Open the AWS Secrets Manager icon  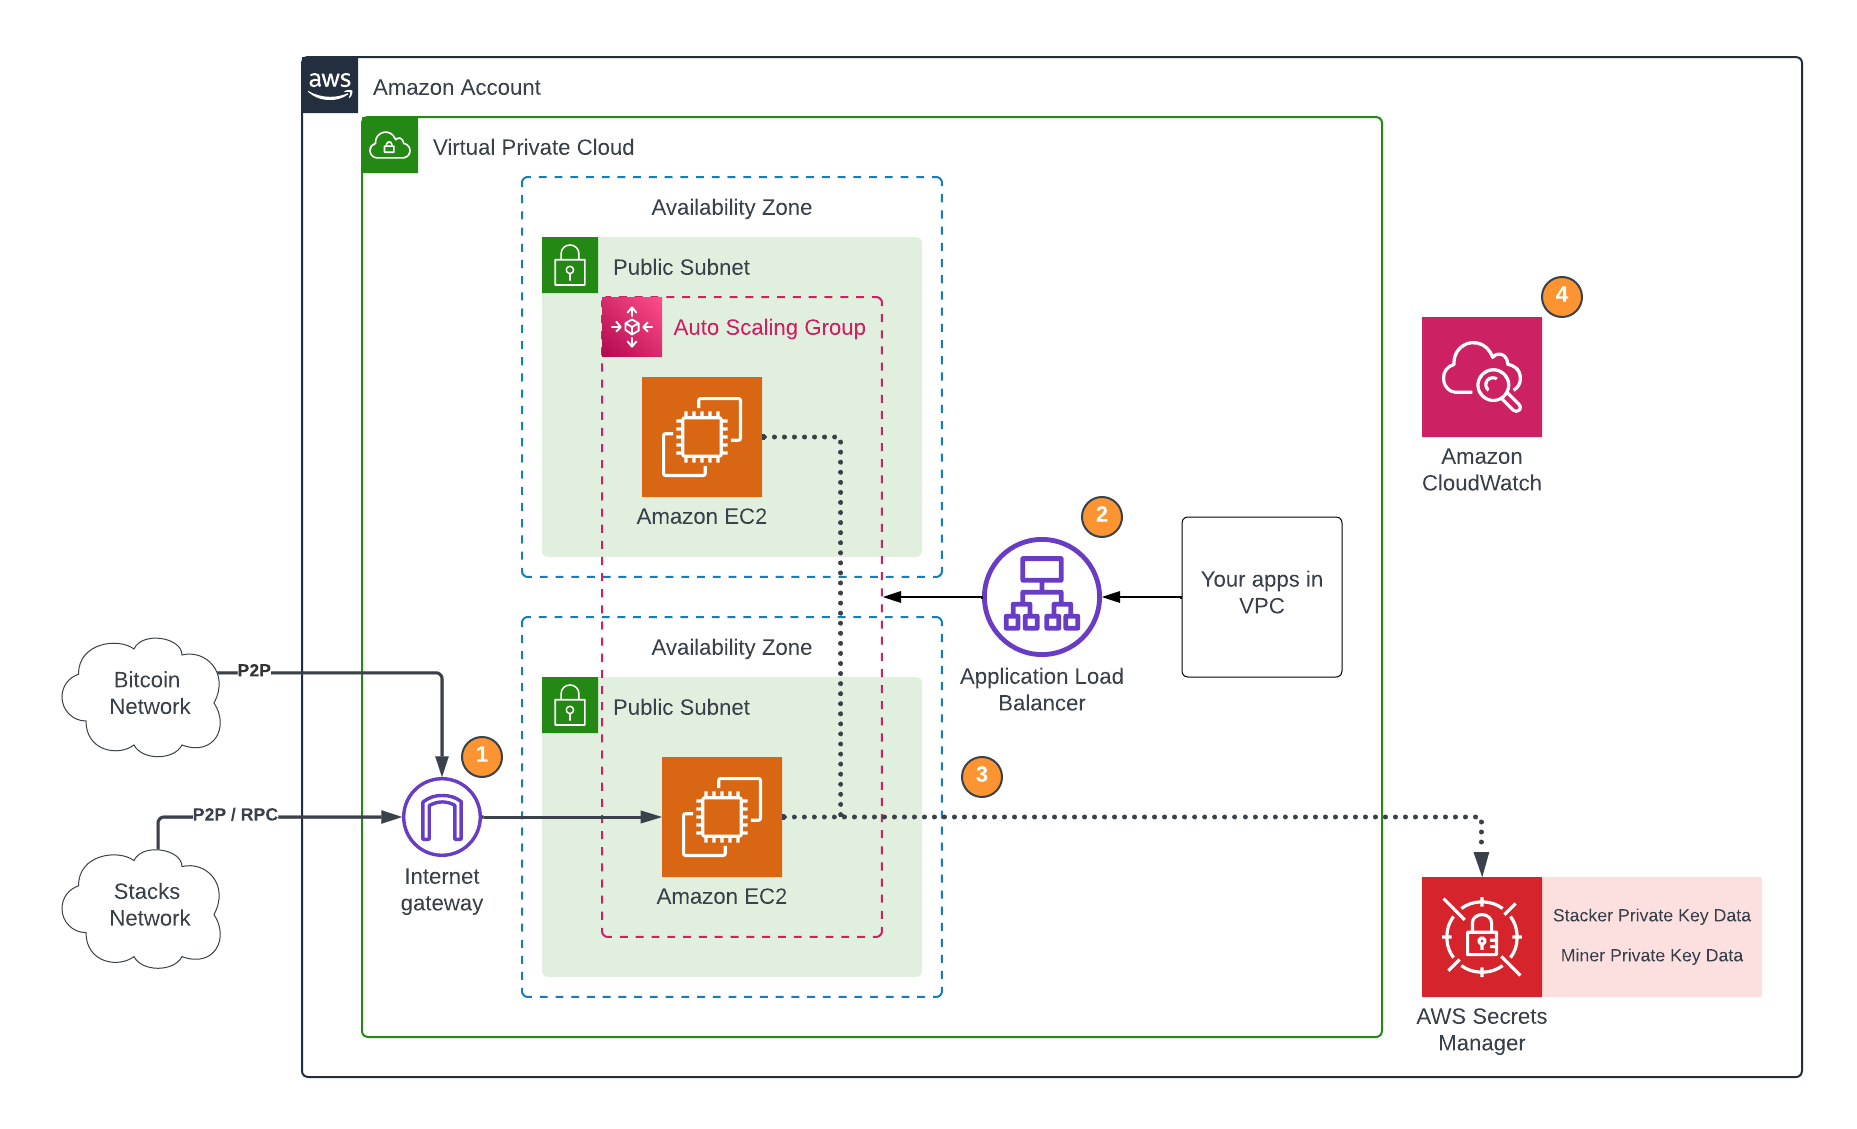point(1481,936)
